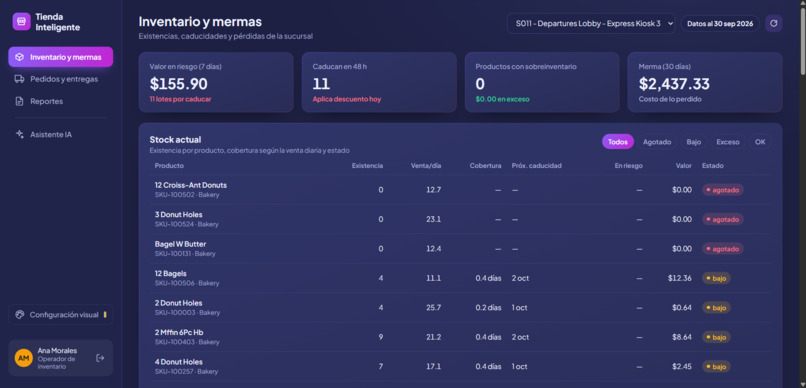Click the Estado column header
This screenshot has height=388, width=806.
(712, 165)
